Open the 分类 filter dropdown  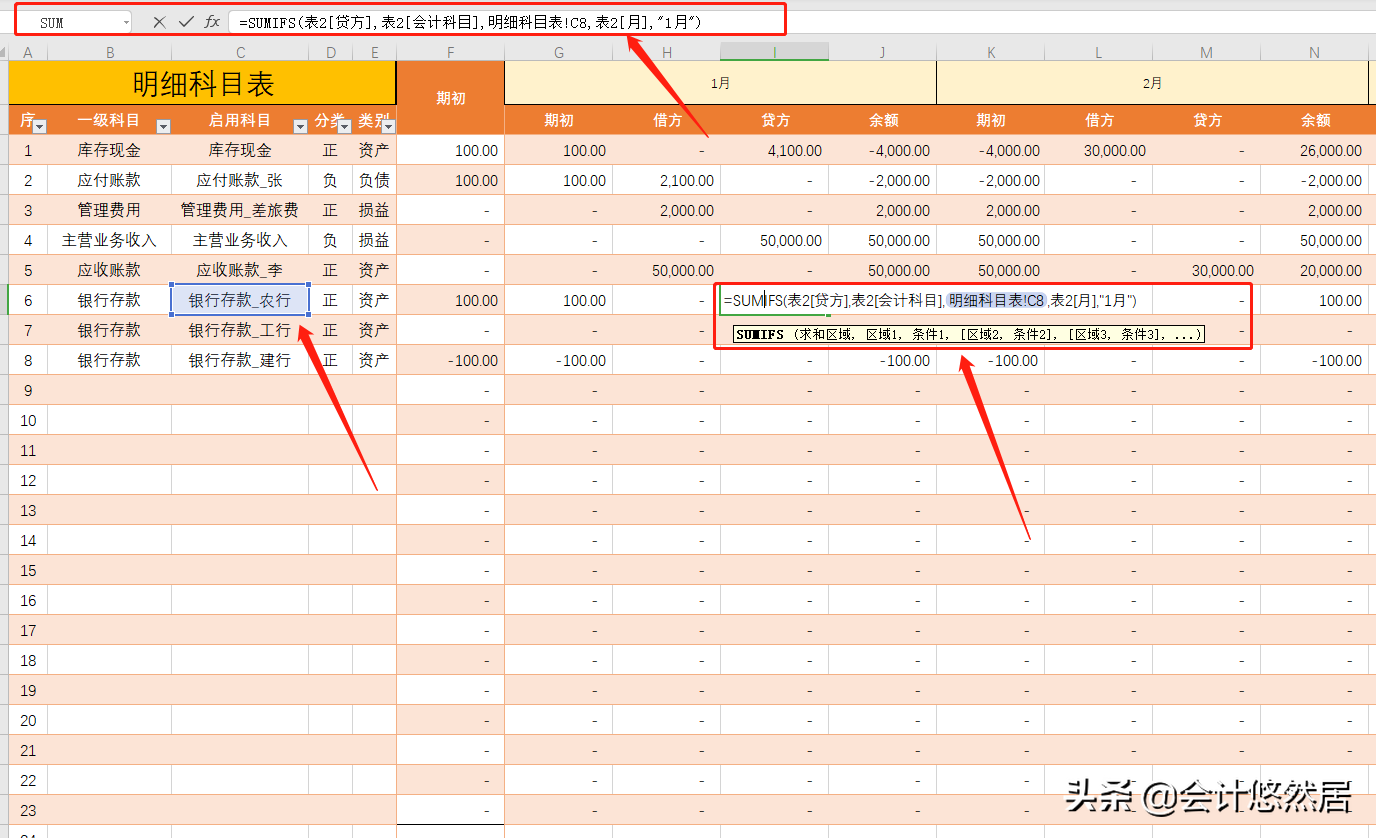[345, 127]
